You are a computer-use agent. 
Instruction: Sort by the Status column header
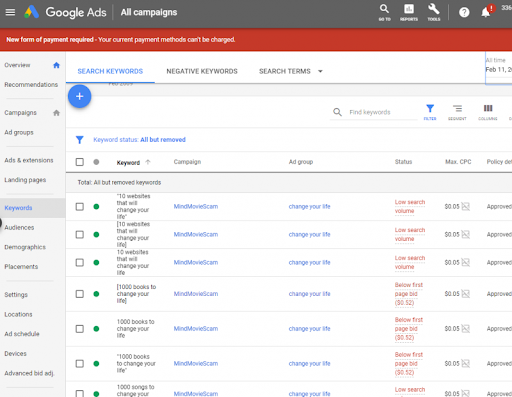click(403, 162)
